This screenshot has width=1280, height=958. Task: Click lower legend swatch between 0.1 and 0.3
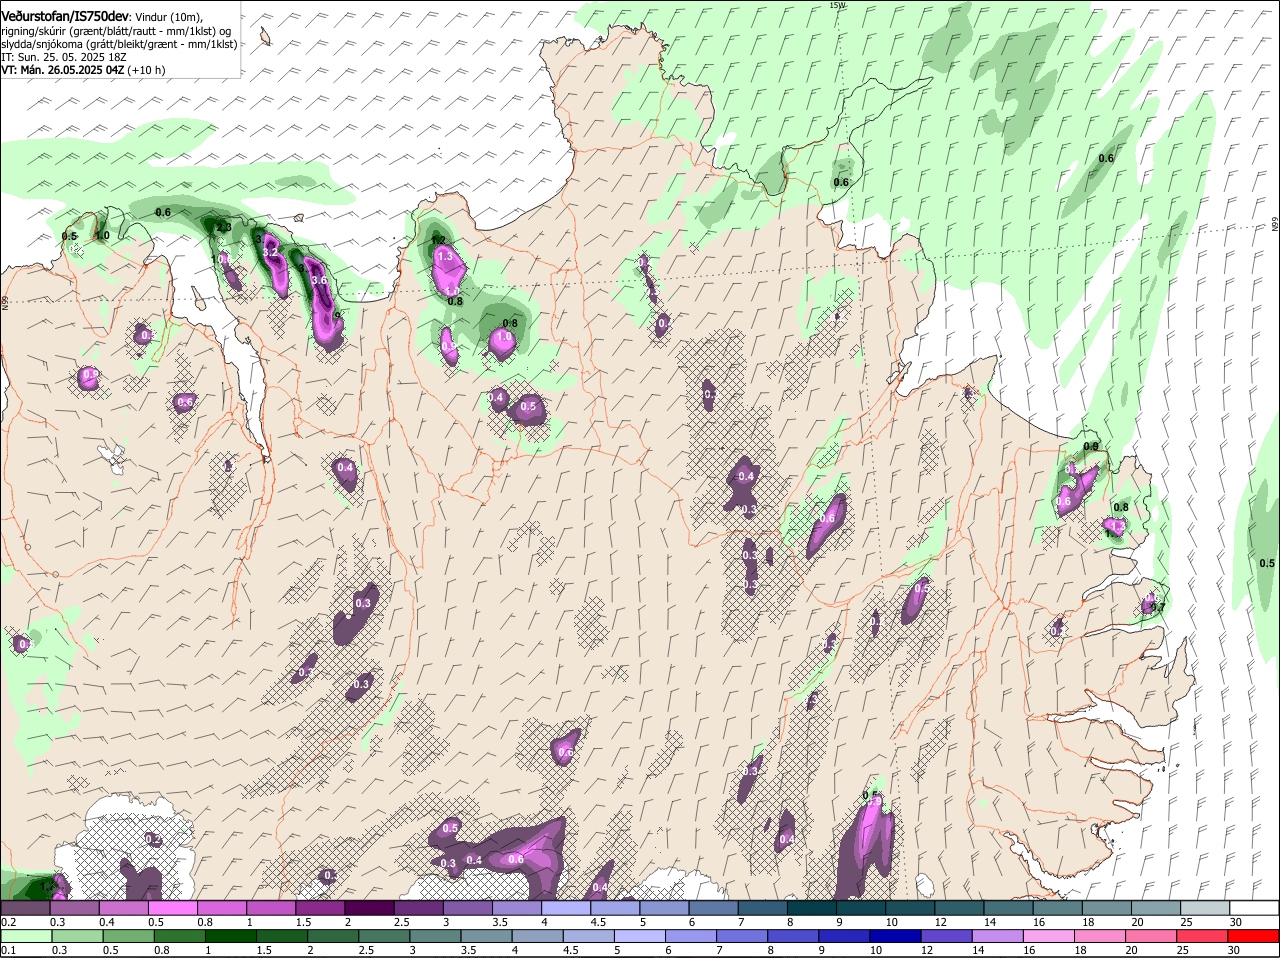tap(26, 935)
